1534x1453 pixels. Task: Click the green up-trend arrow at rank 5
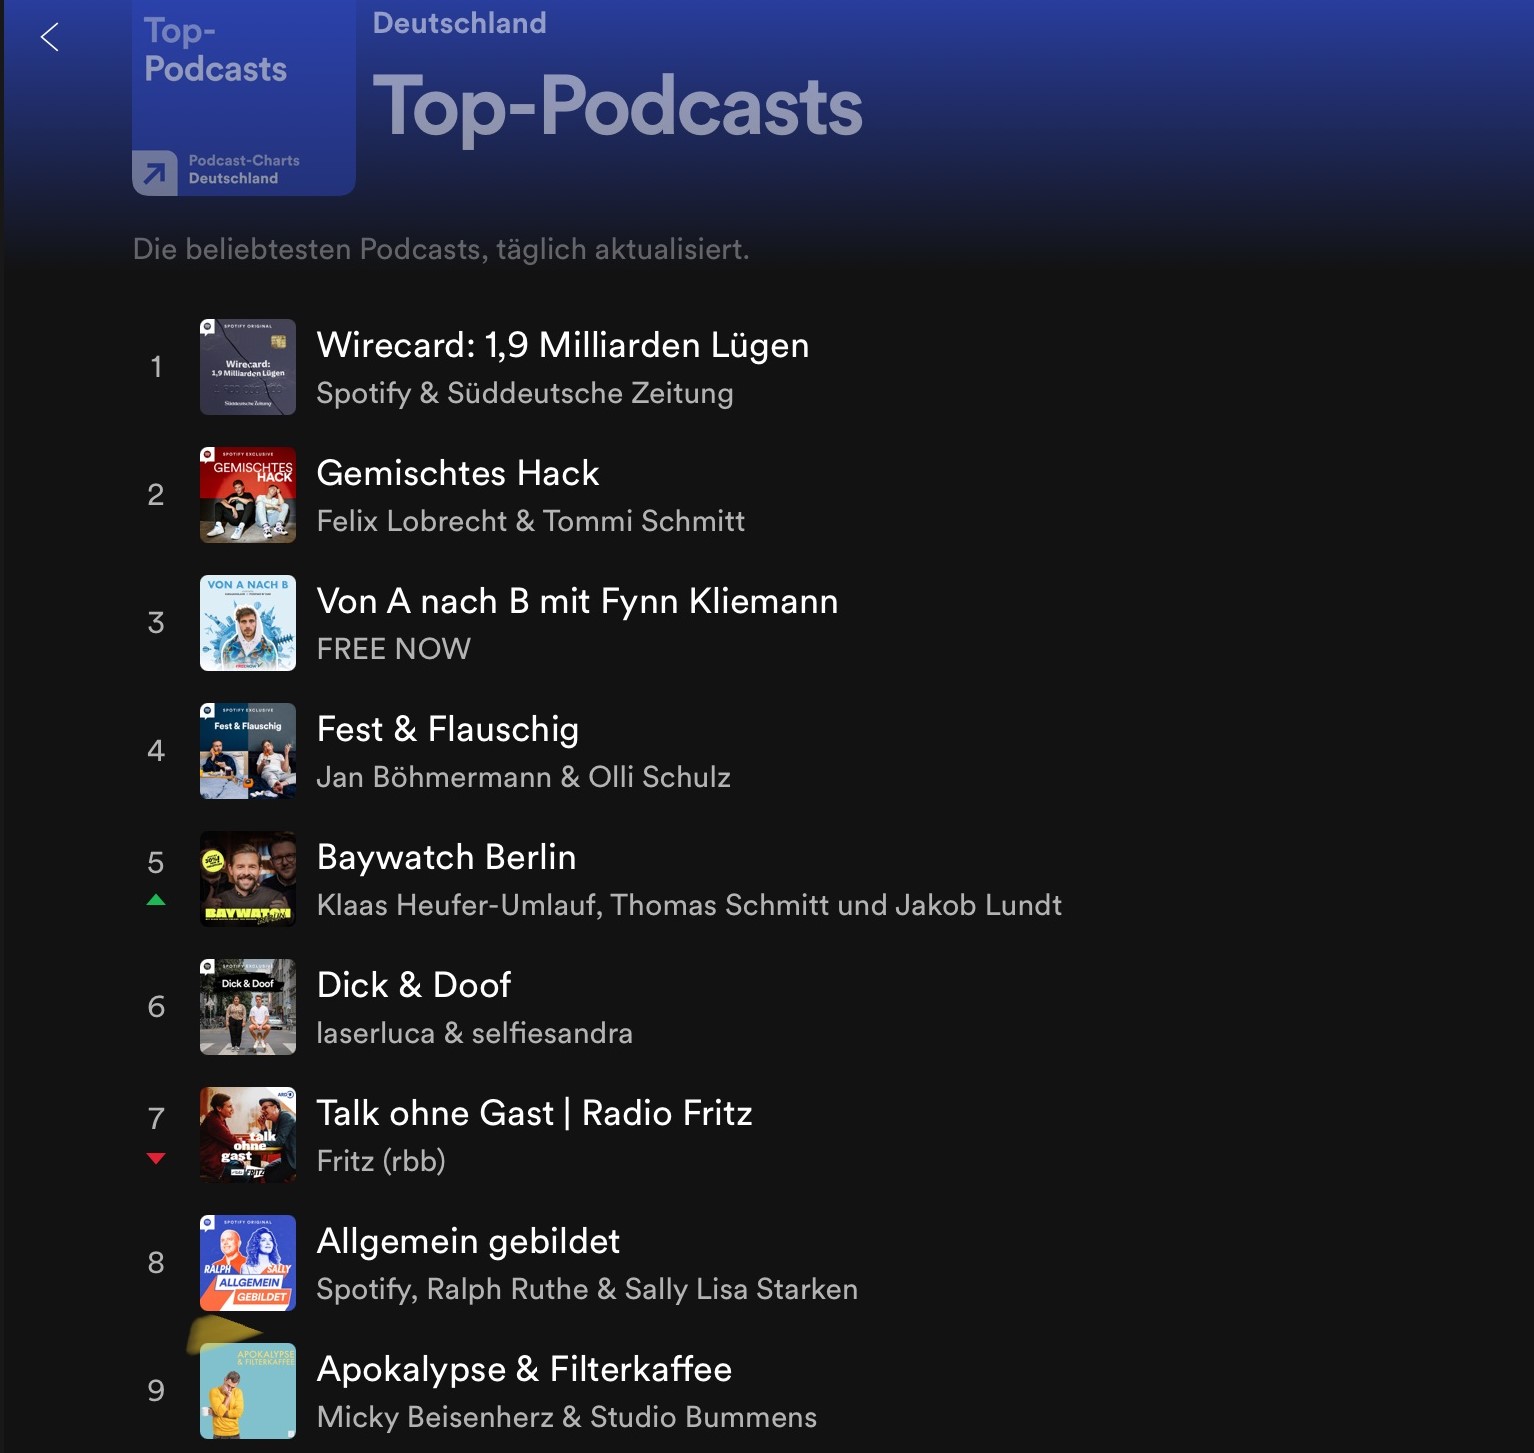pyautogui.click(x=156, y=900)
